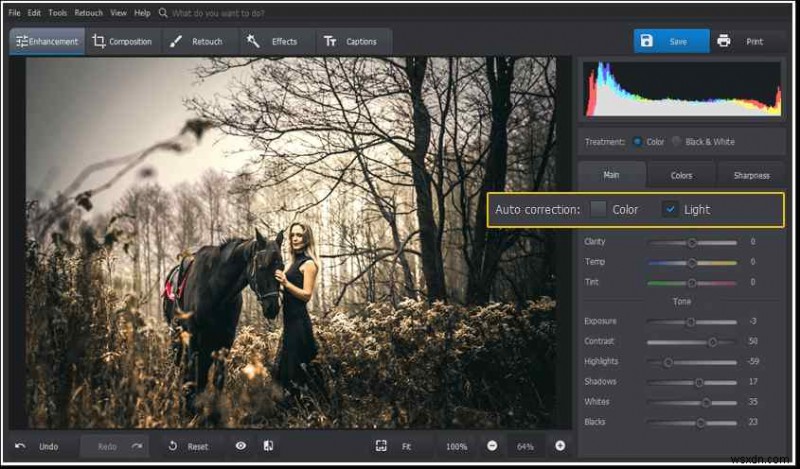This screenshot has height=469, width=800.
Task: Open the Retouch menu in menu bar
Action: (x=88, y=13)
